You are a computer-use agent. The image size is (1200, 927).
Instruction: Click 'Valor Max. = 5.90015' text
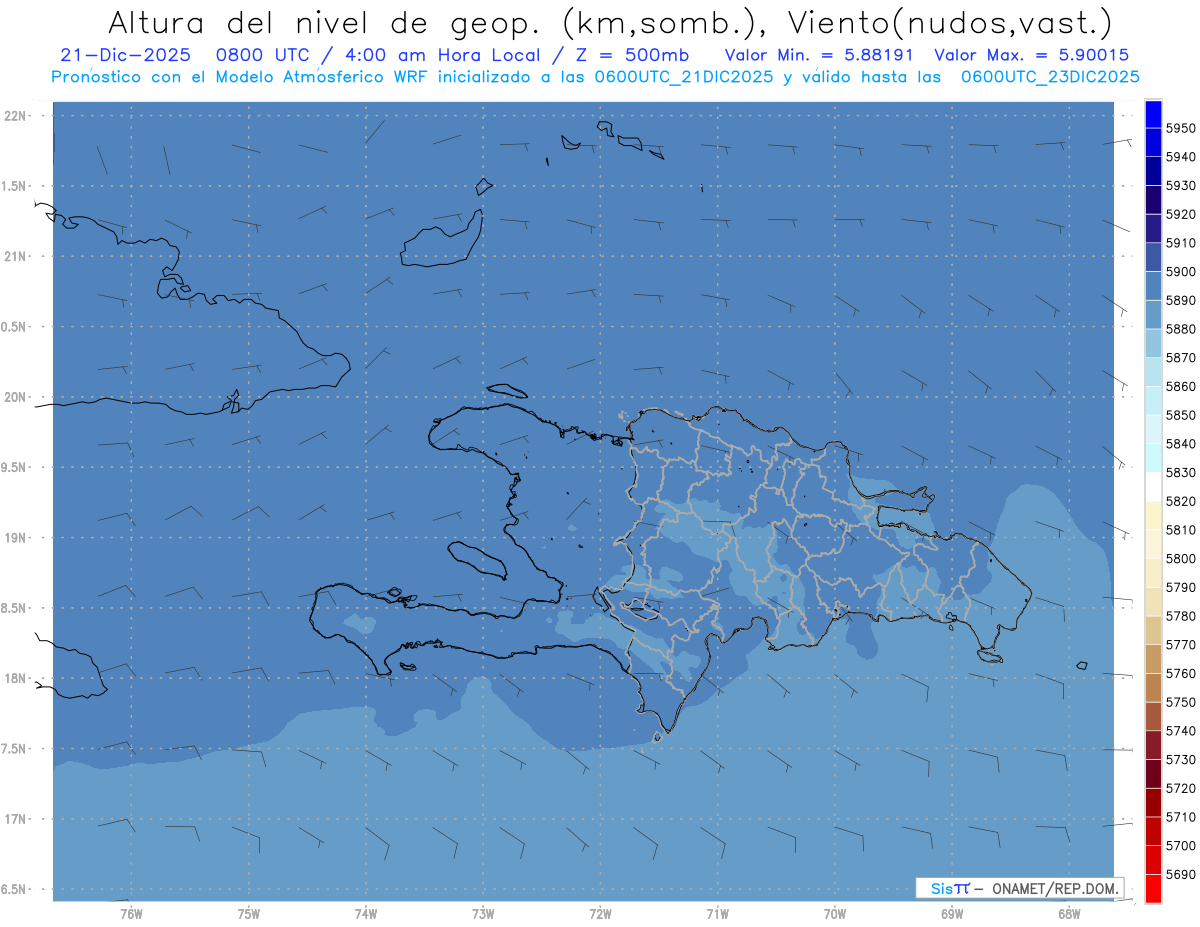[1031, 55]
